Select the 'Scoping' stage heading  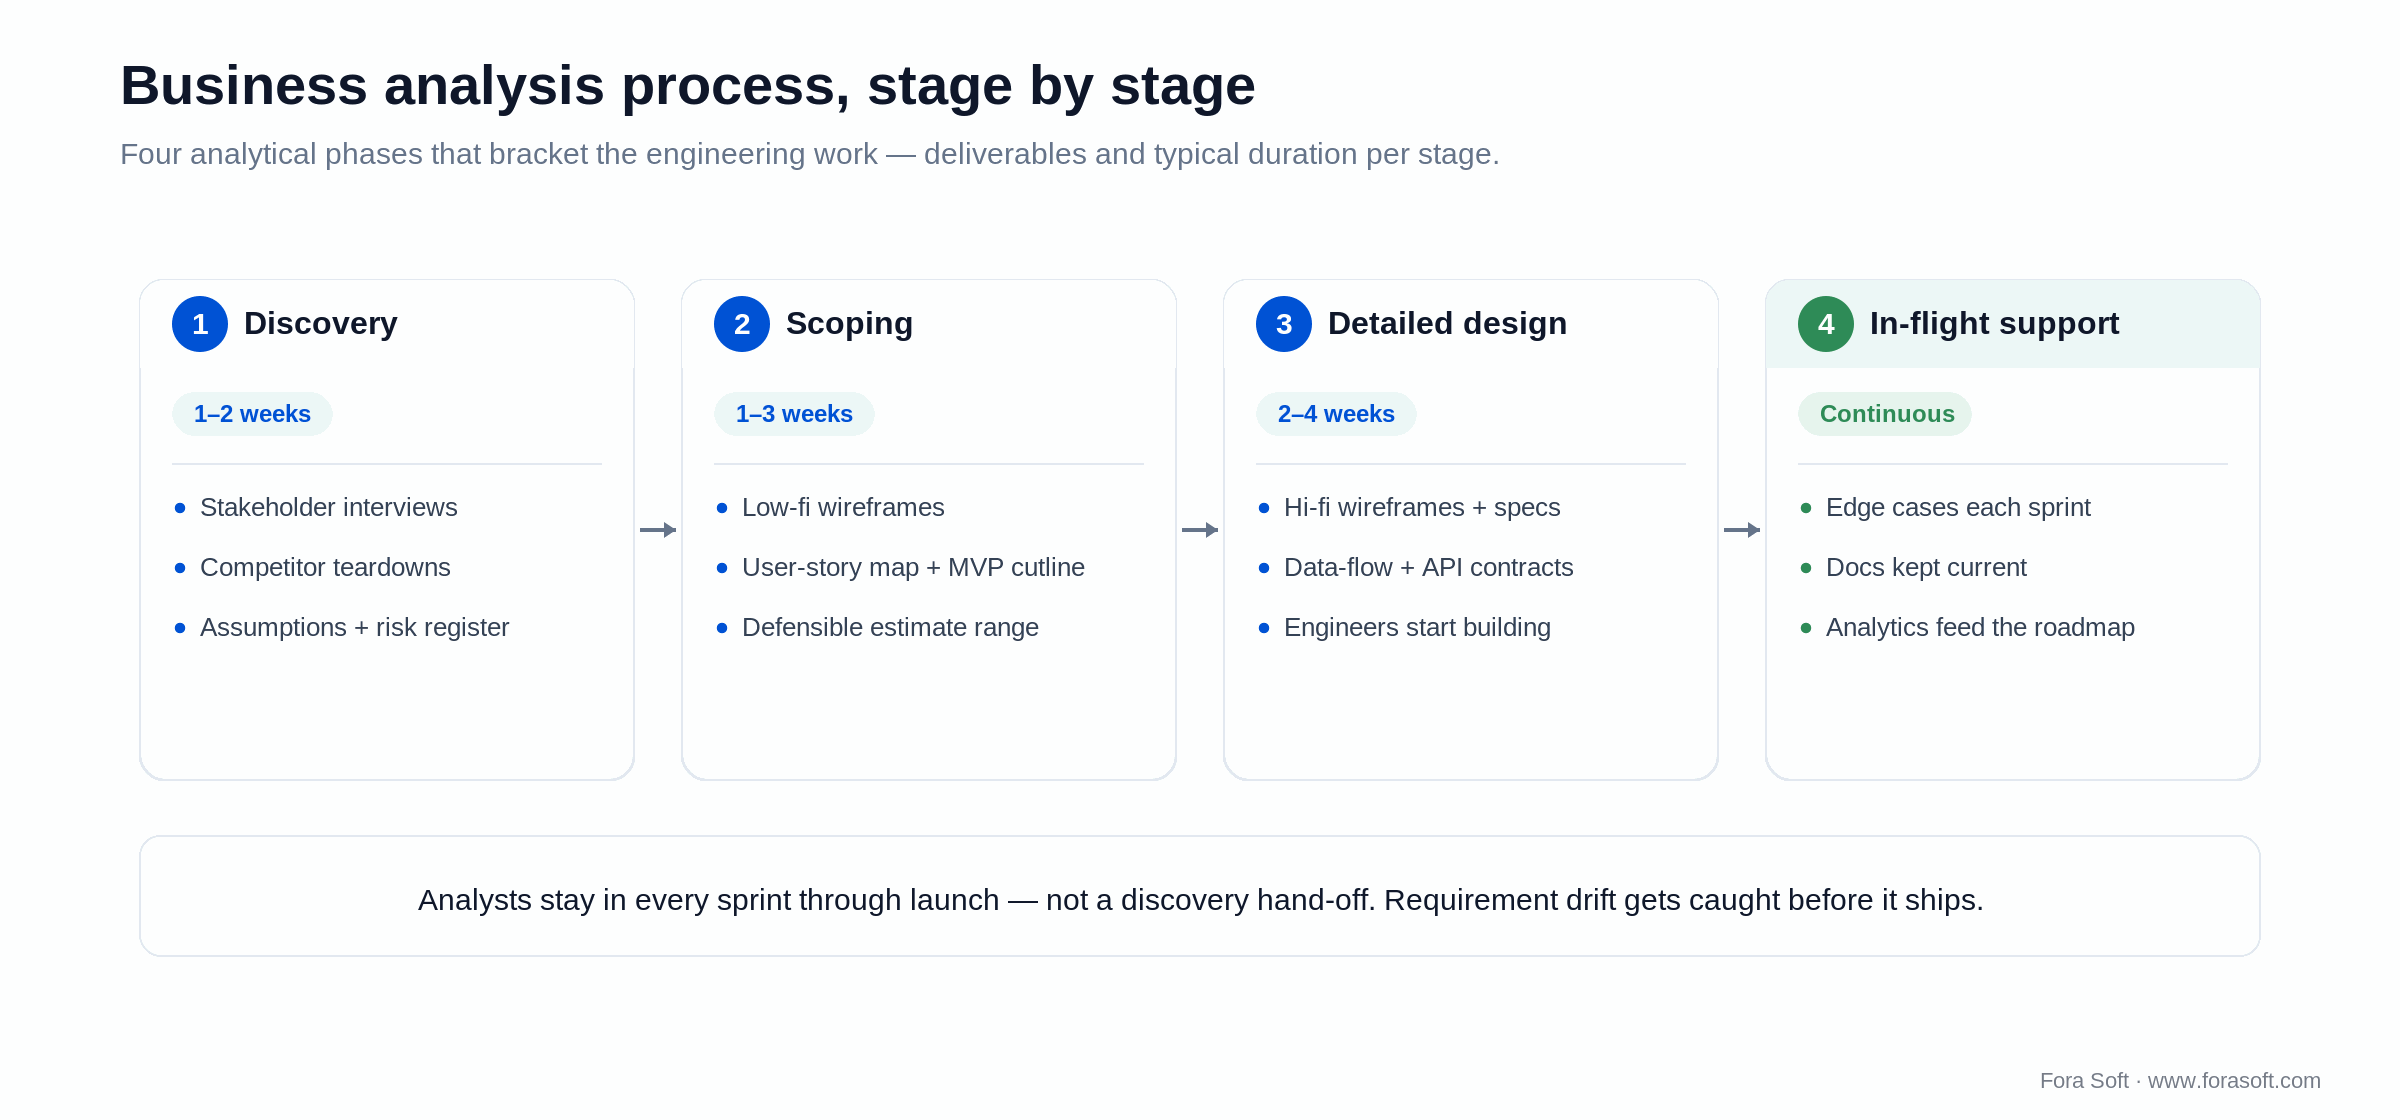click(849, 324)
